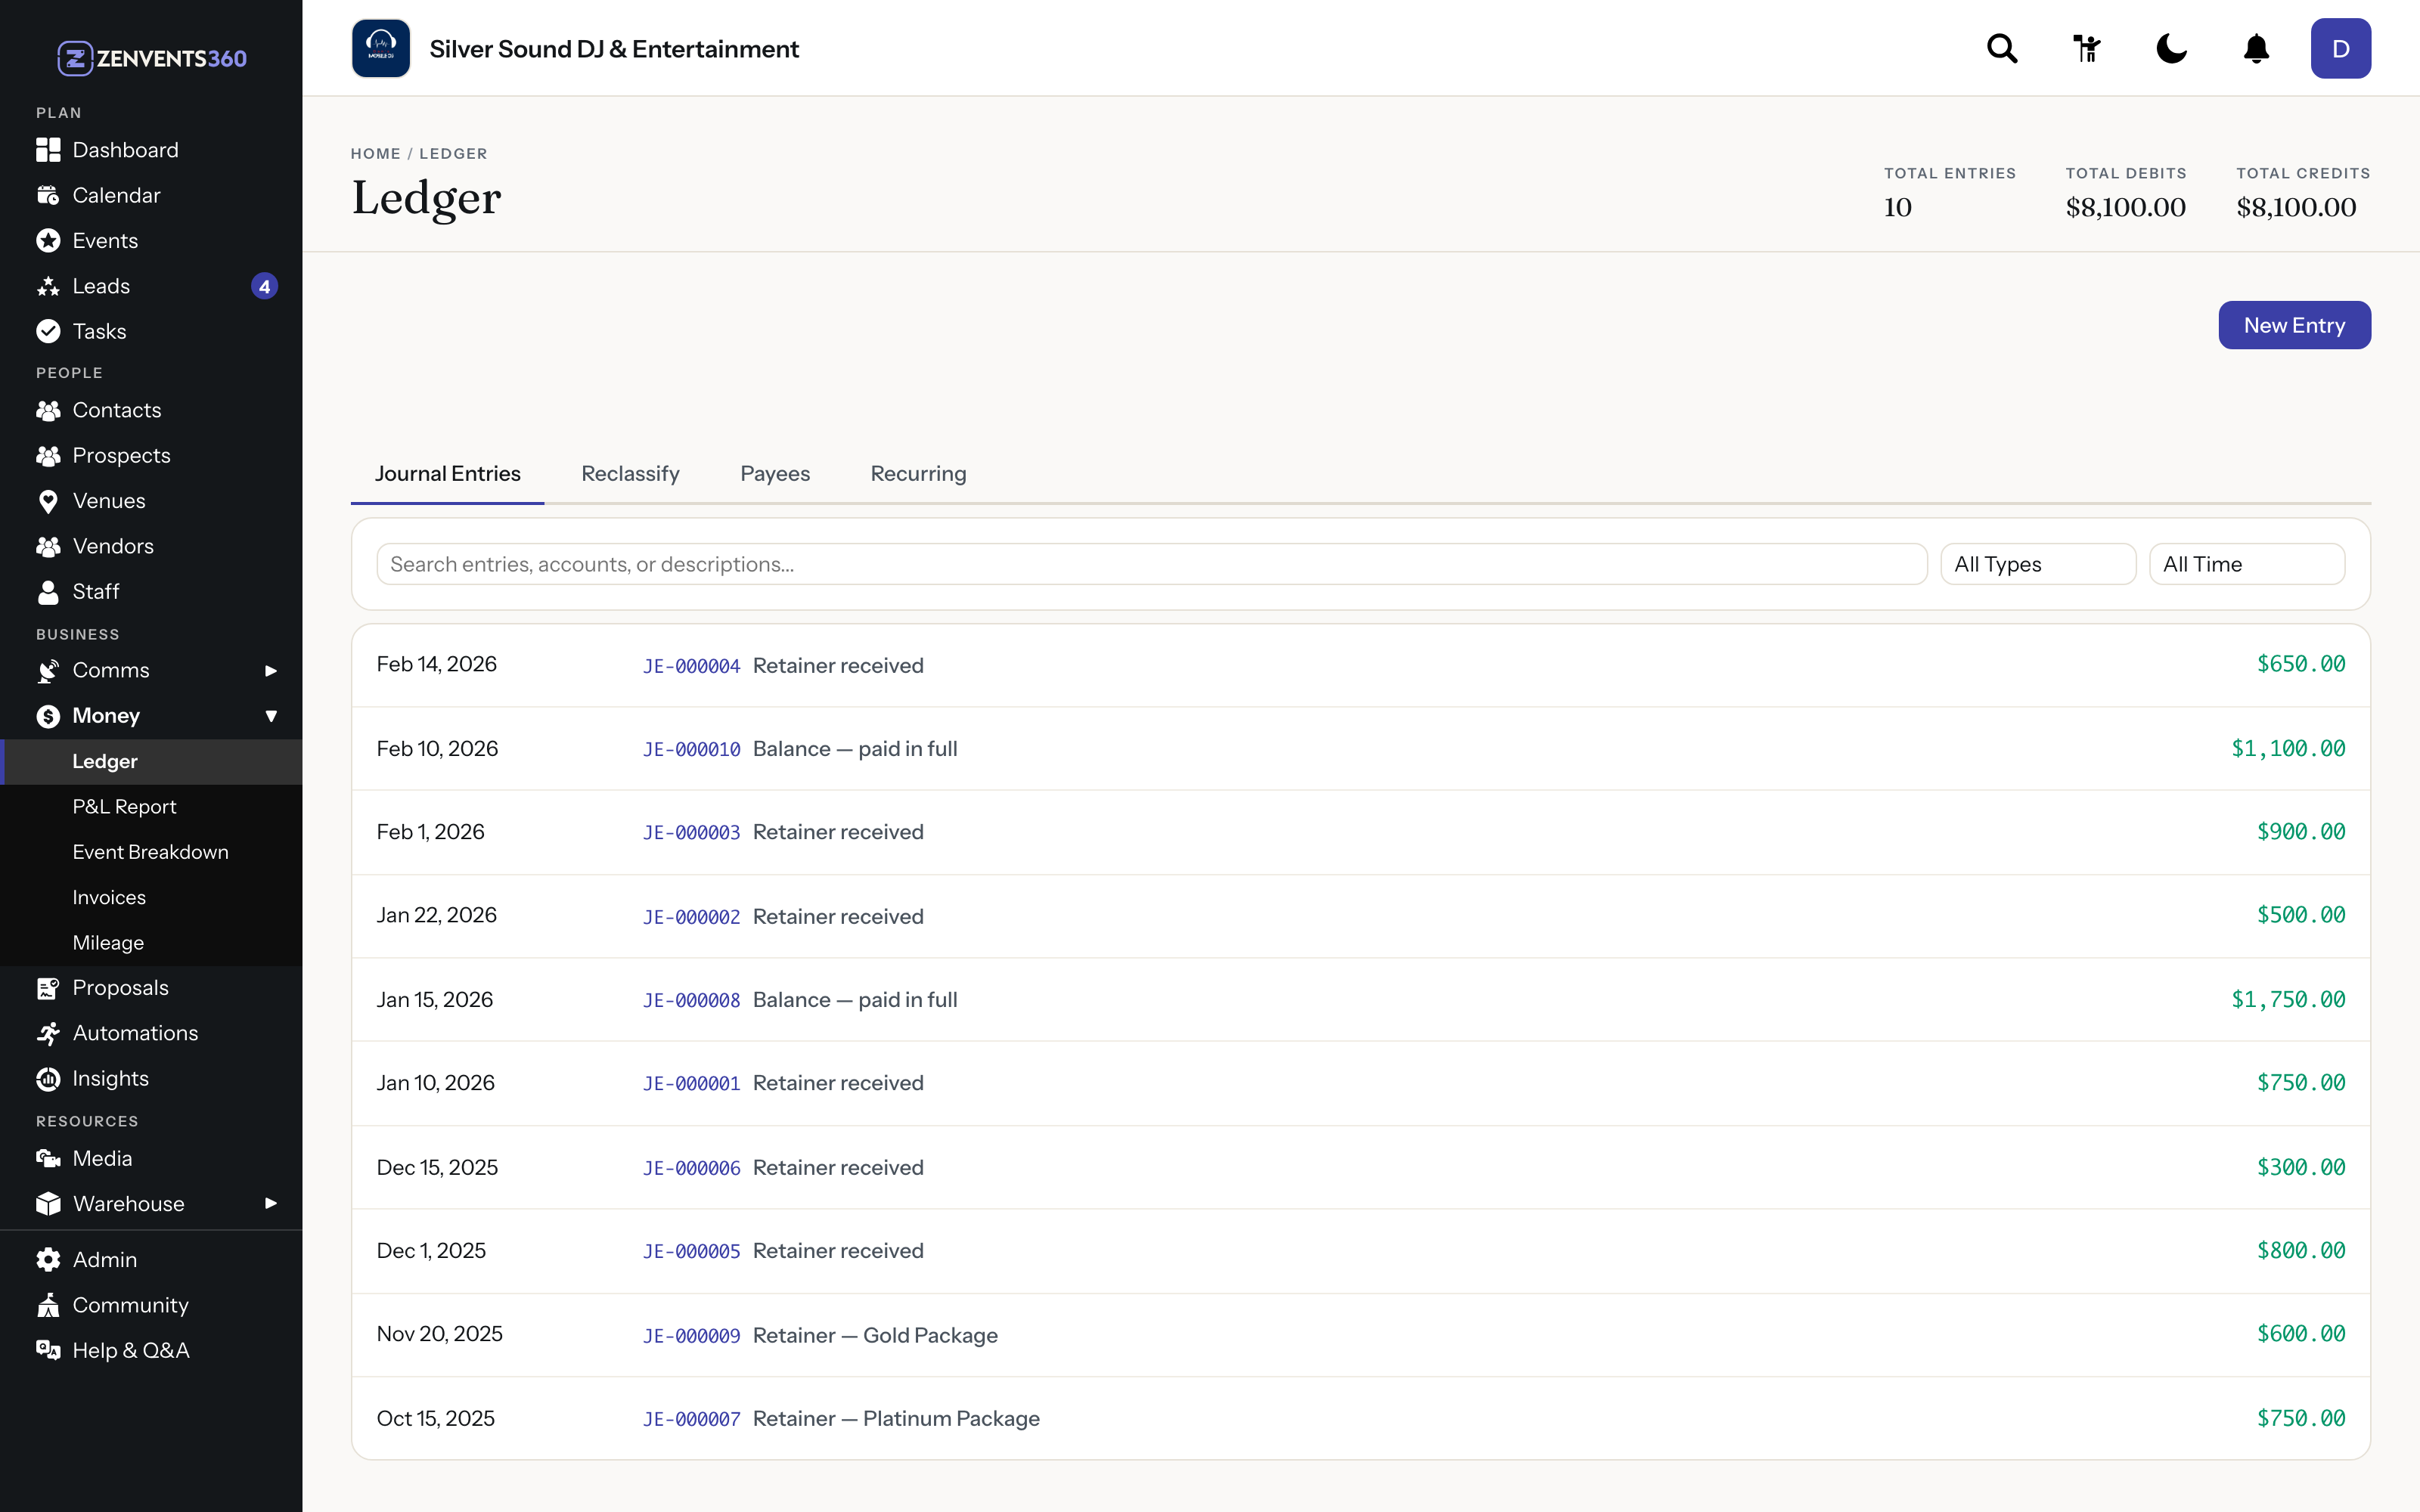The image size is (2420, 1512).
Task: Open Automations in the sidebar
Action: 151,1033
